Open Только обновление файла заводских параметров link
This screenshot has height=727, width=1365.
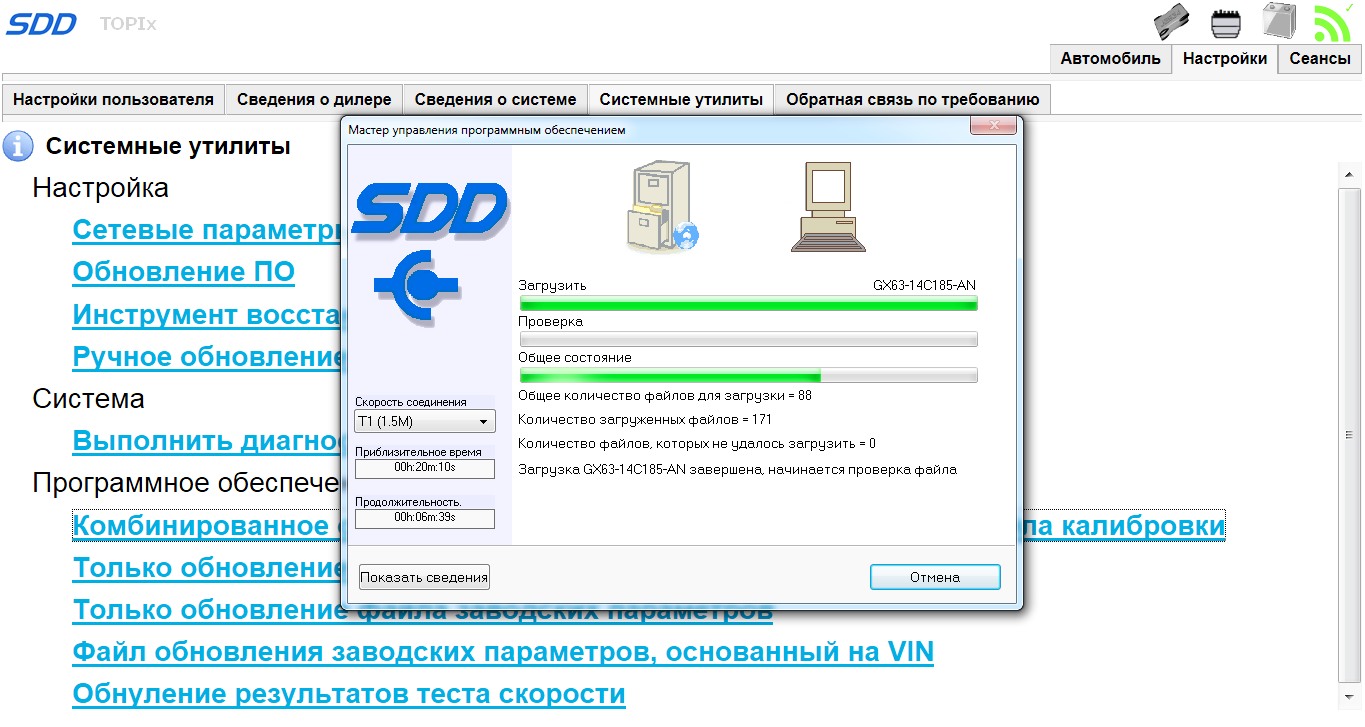pos(422,609)
